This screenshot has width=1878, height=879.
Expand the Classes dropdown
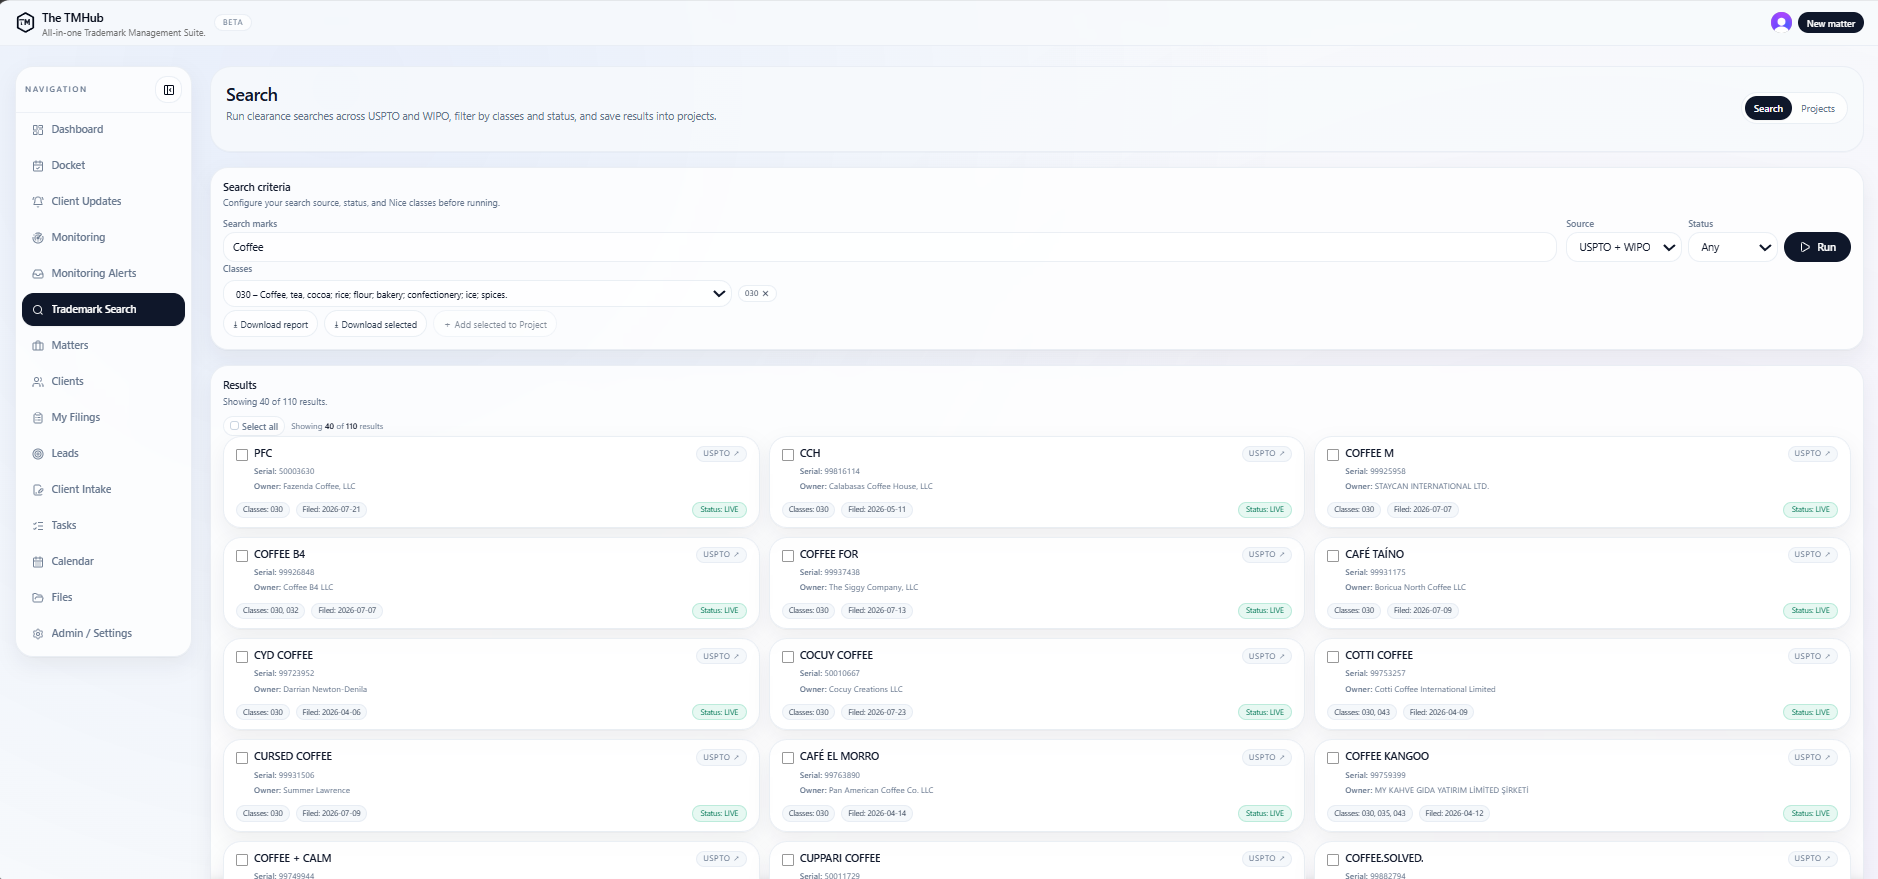click(477, 294)
